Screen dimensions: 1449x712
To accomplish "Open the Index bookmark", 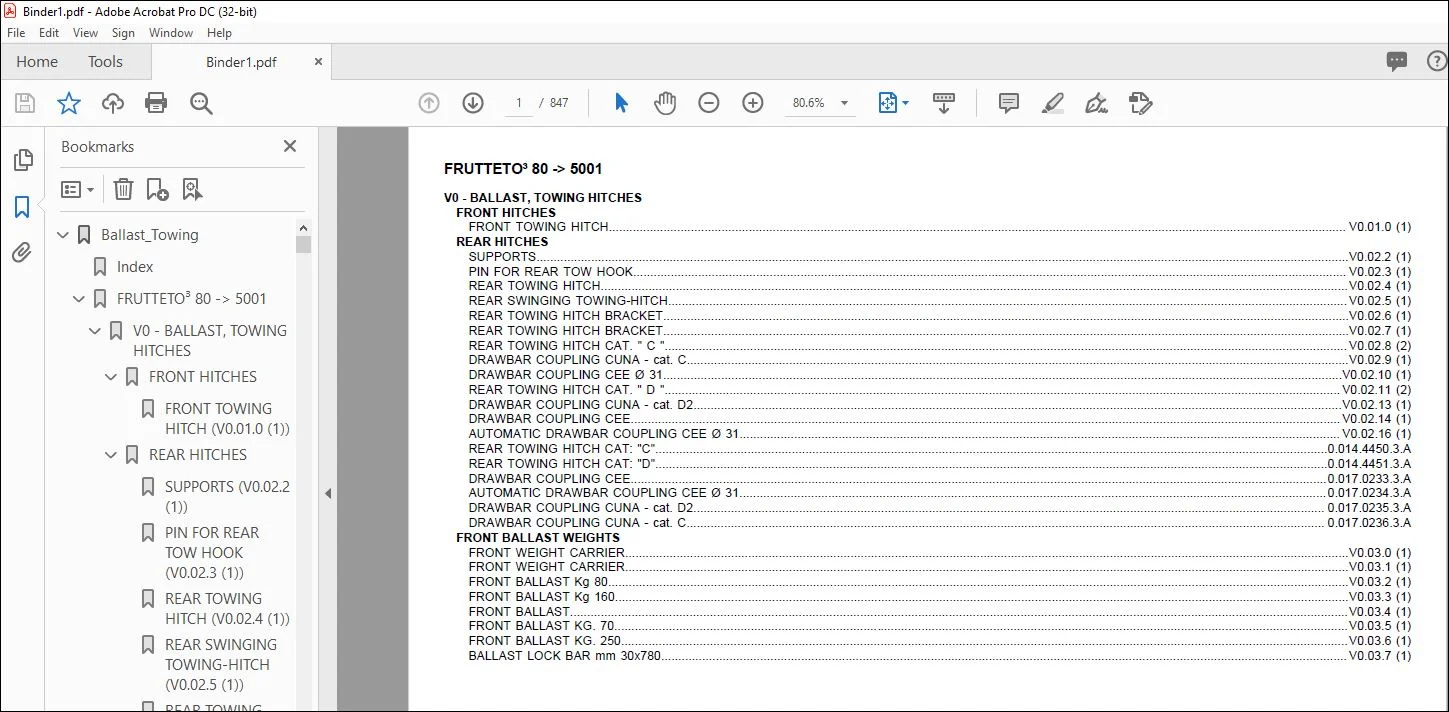I will click(x=135, y=267).
